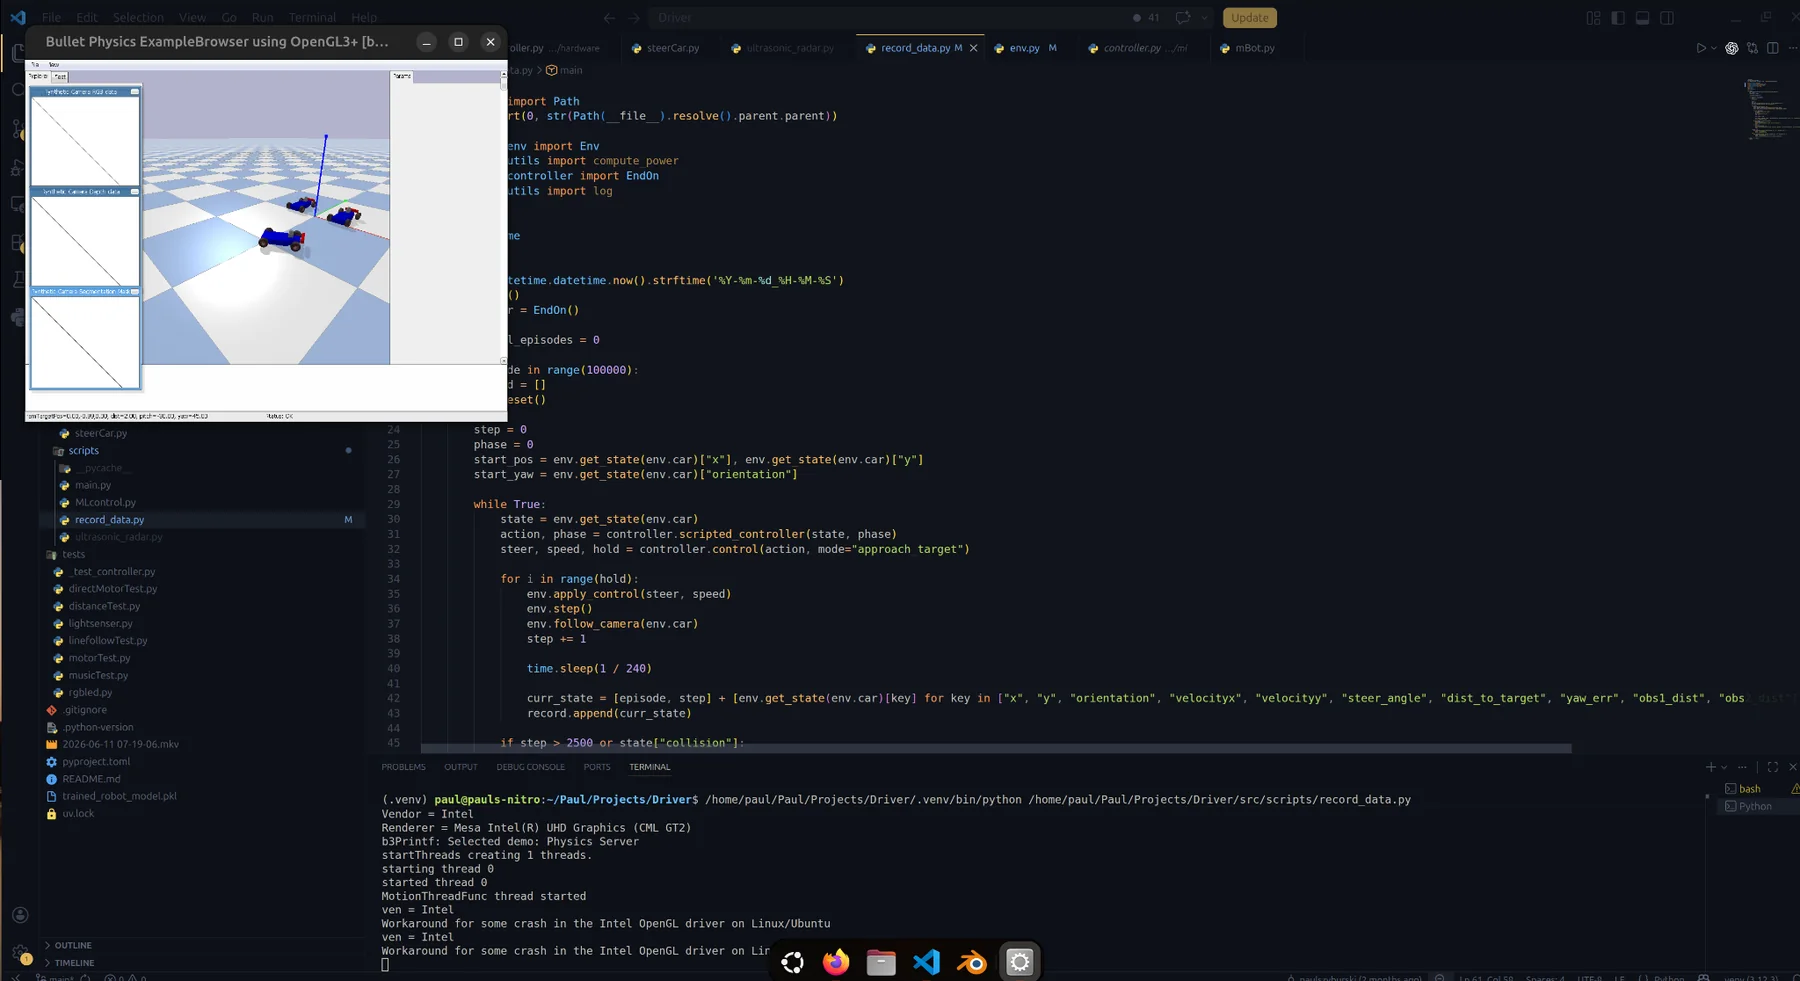Click the Synthetic Camera RGB data preview
1800x981 pixels.
(x=85, y=140)
